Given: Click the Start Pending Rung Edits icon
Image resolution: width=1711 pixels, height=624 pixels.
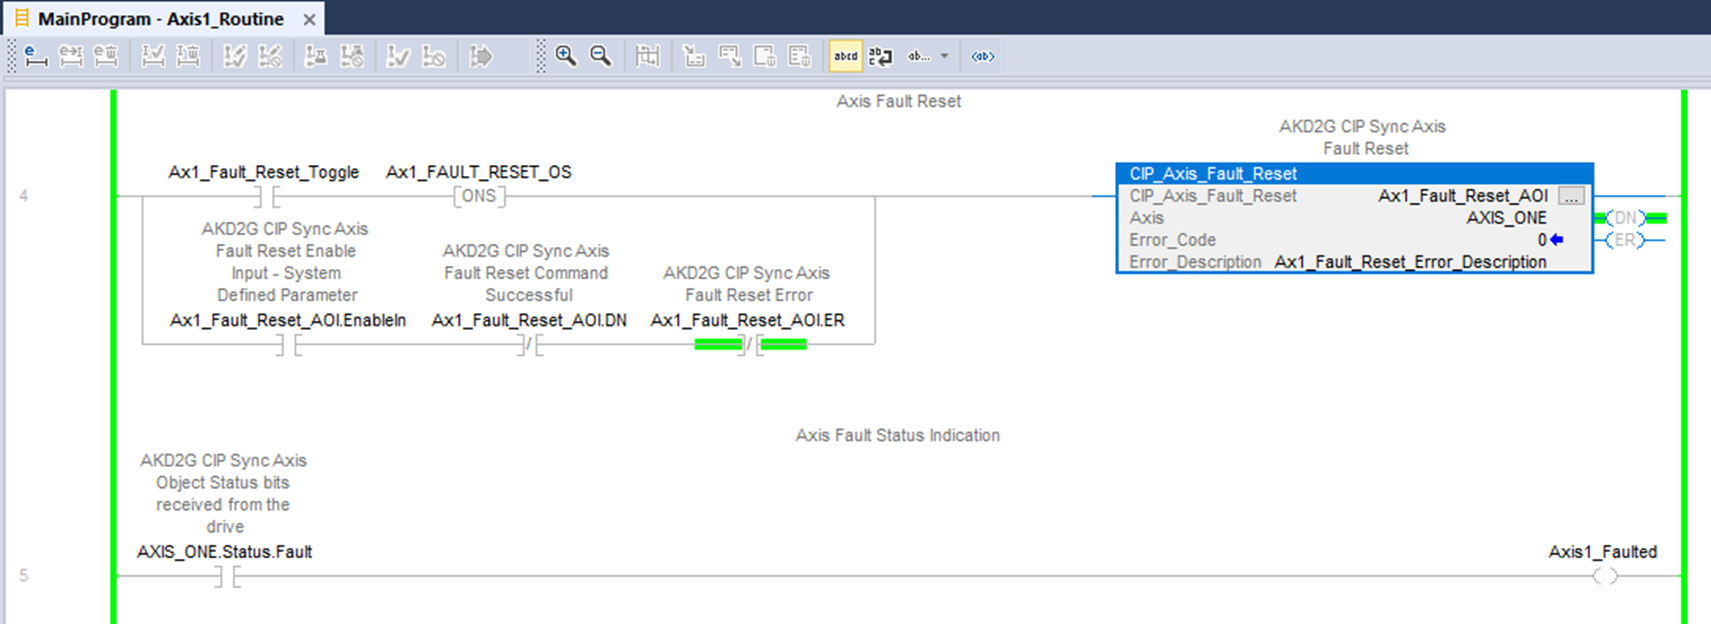Looking at the screenshot, I should tap(36, 56).
